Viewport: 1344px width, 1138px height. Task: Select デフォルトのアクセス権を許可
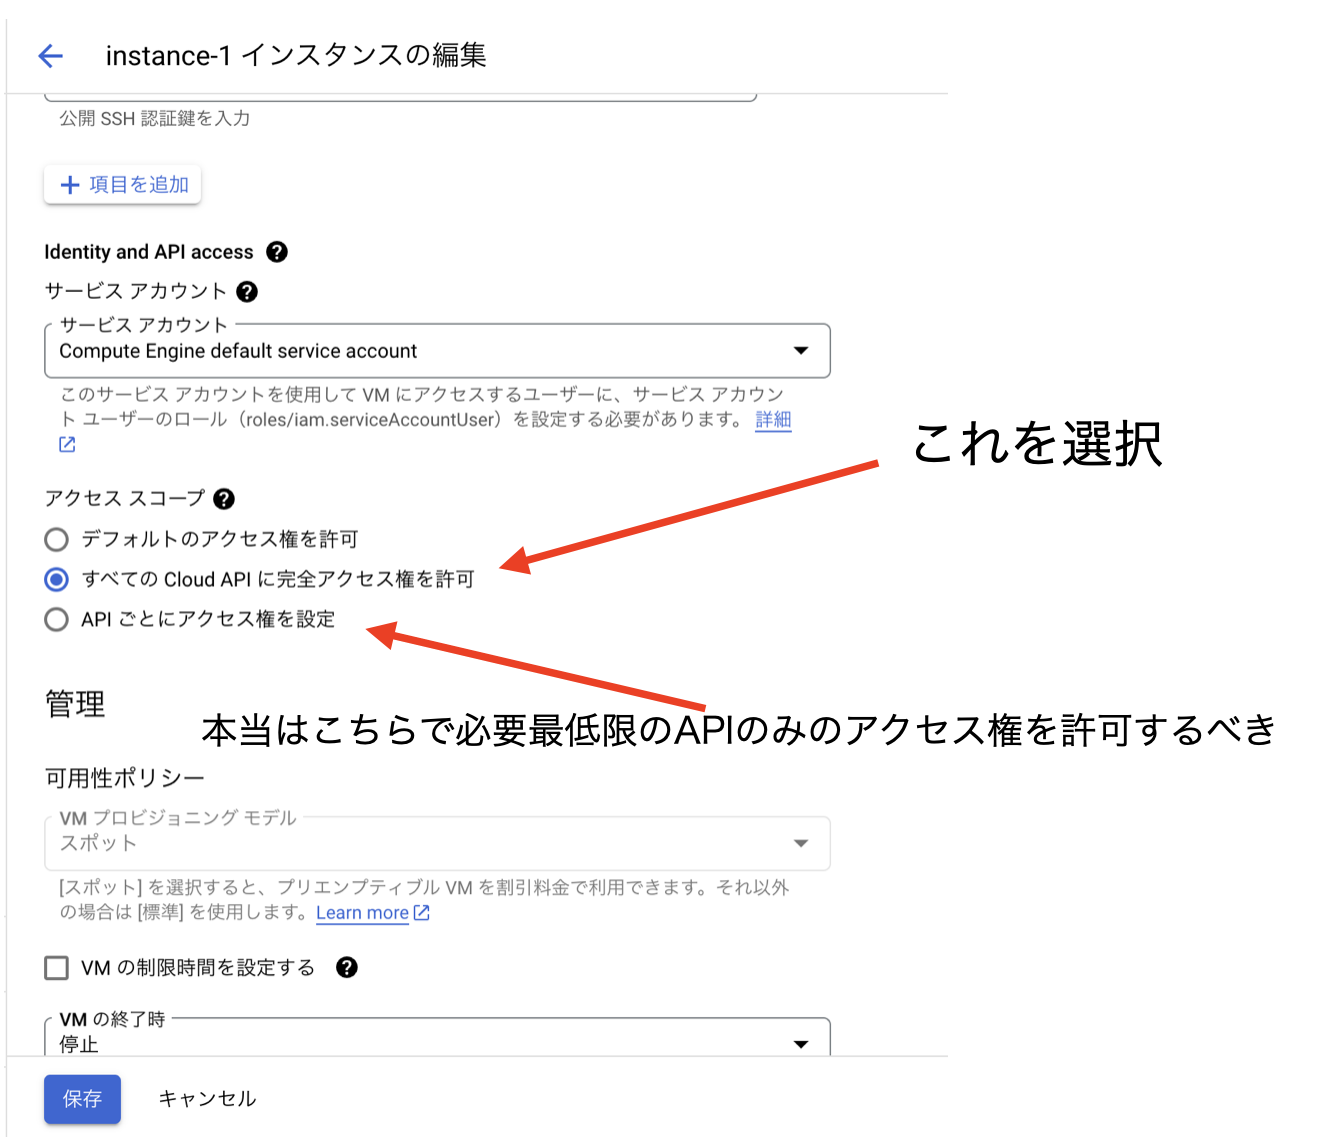click(56, 539)
